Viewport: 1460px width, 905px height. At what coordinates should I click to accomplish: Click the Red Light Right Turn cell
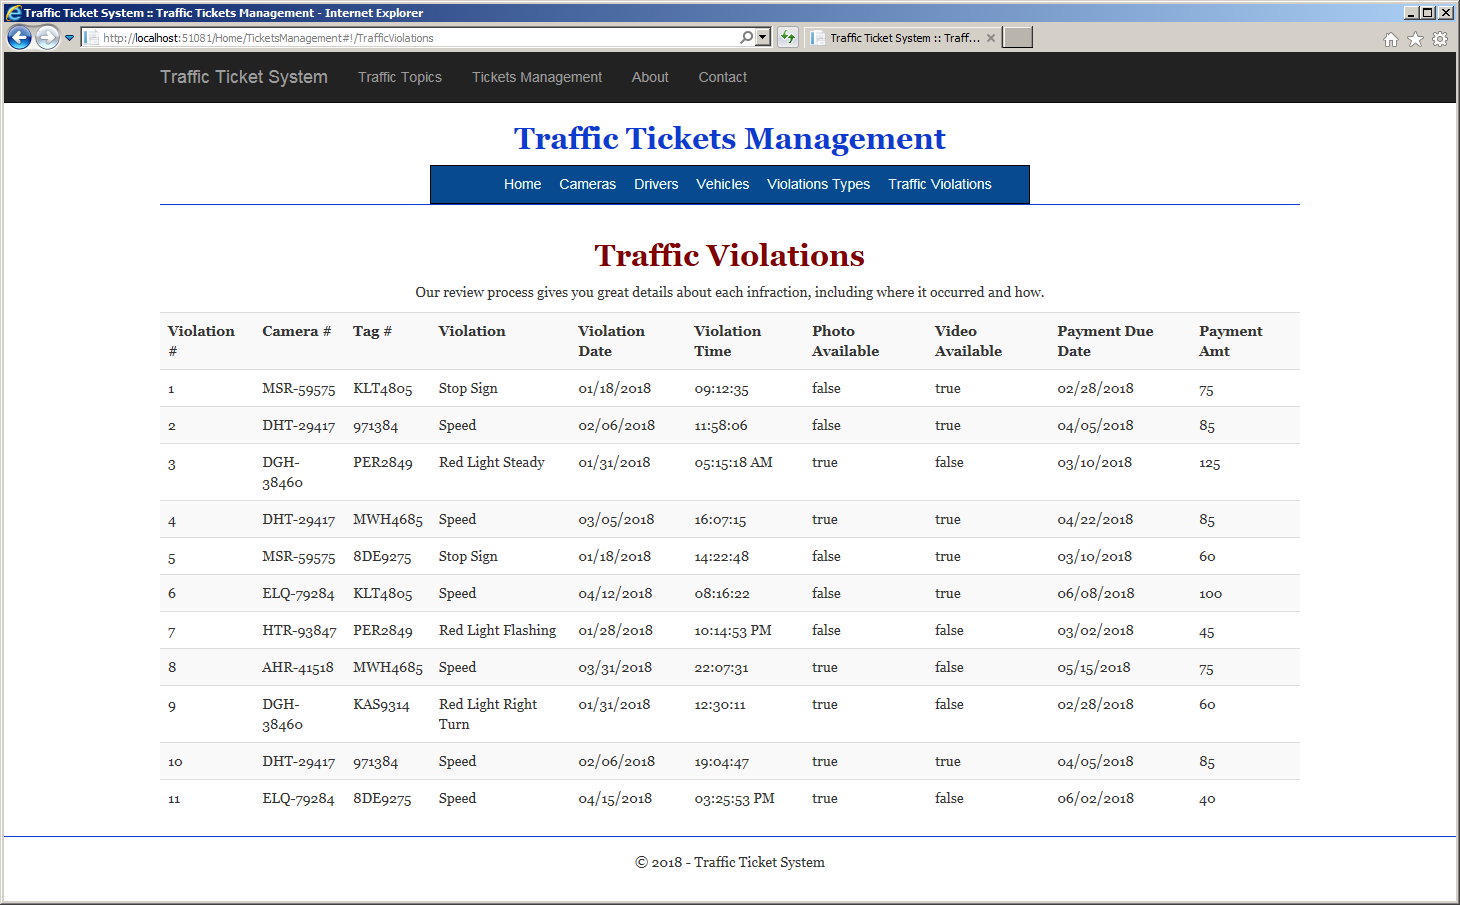[x=488, y=715]
